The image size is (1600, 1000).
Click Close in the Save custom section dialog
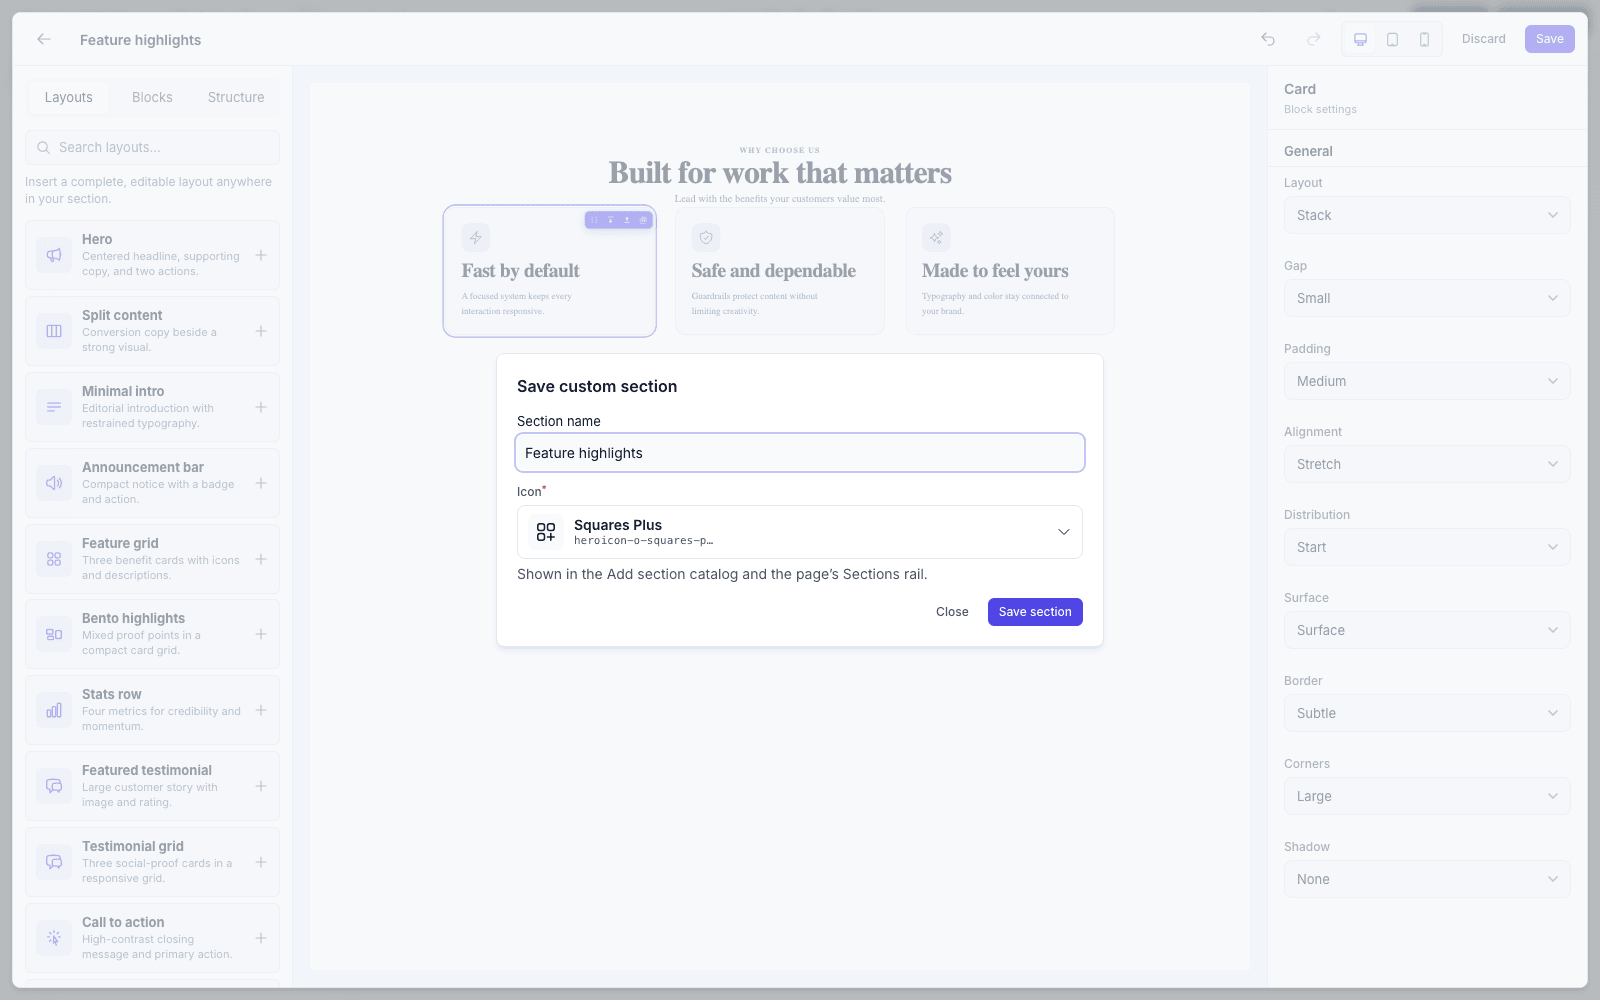tap(952, 612)
